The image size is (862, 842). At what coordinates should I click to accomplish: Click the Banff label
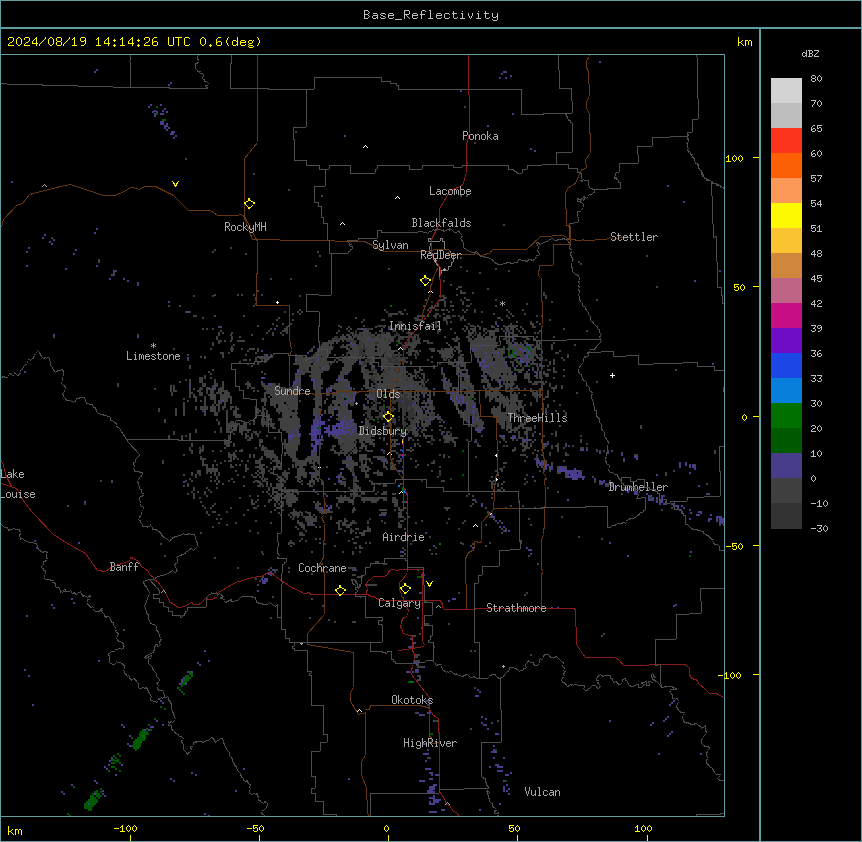click(x=124, y=567)
